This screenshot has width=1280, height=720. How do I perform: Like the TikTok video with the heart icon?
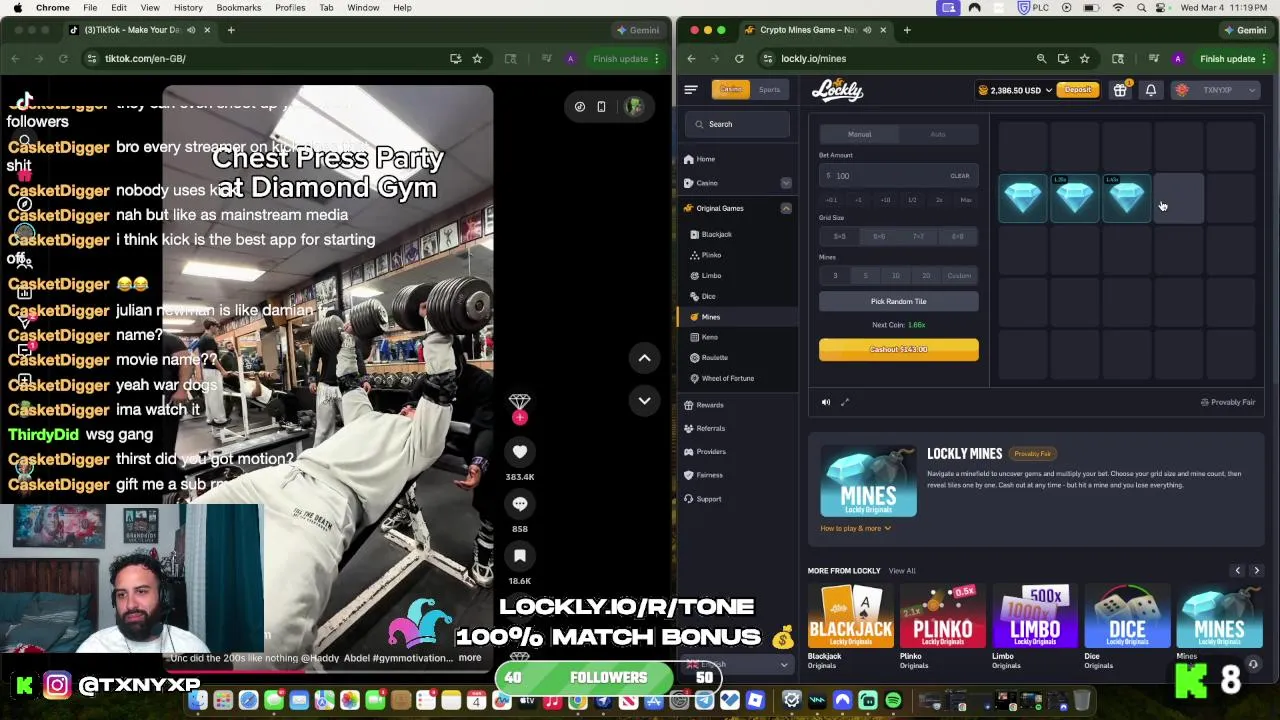click(x=520, y=452)
